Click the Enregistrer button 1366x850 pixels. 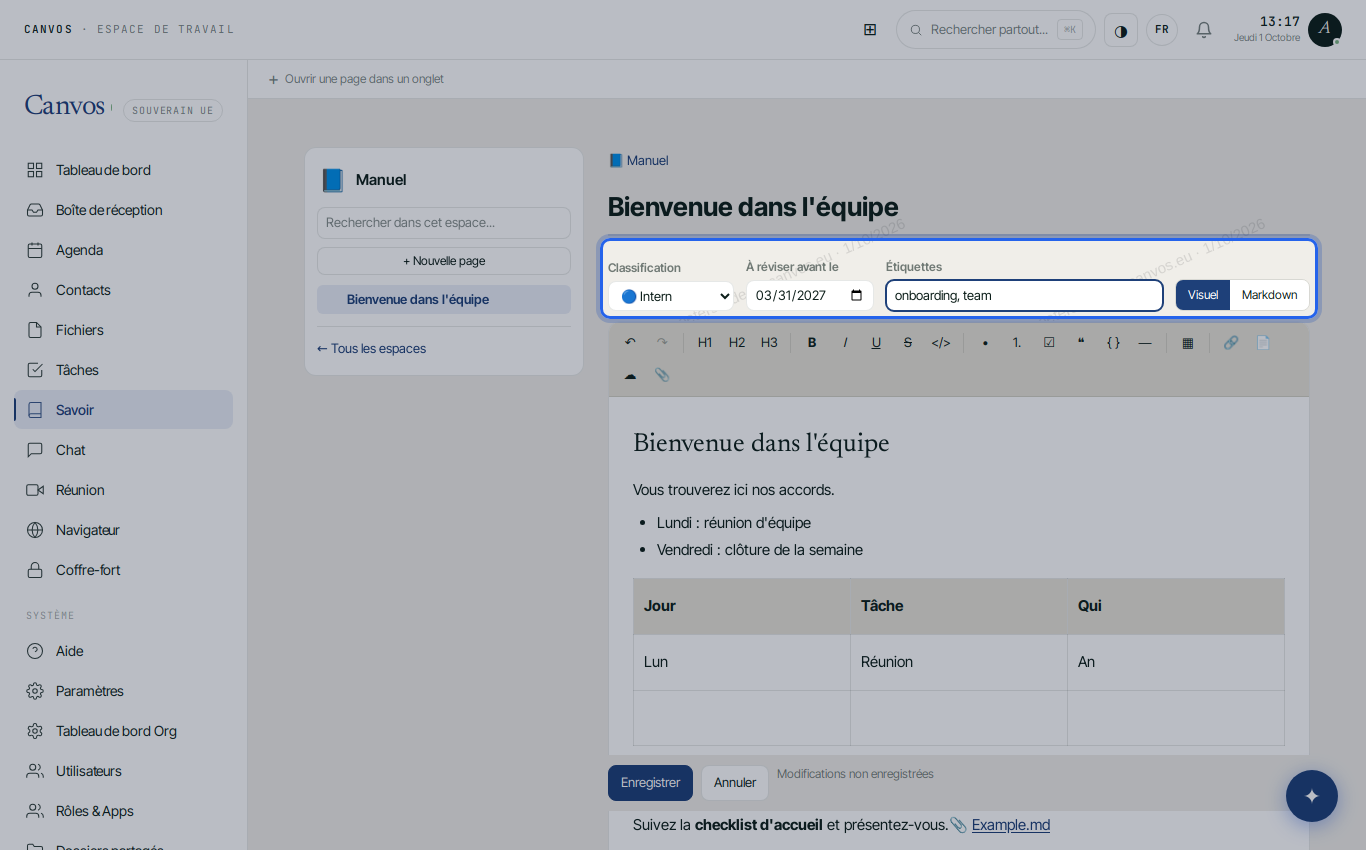pyautogui.click(x=650, y=783)
